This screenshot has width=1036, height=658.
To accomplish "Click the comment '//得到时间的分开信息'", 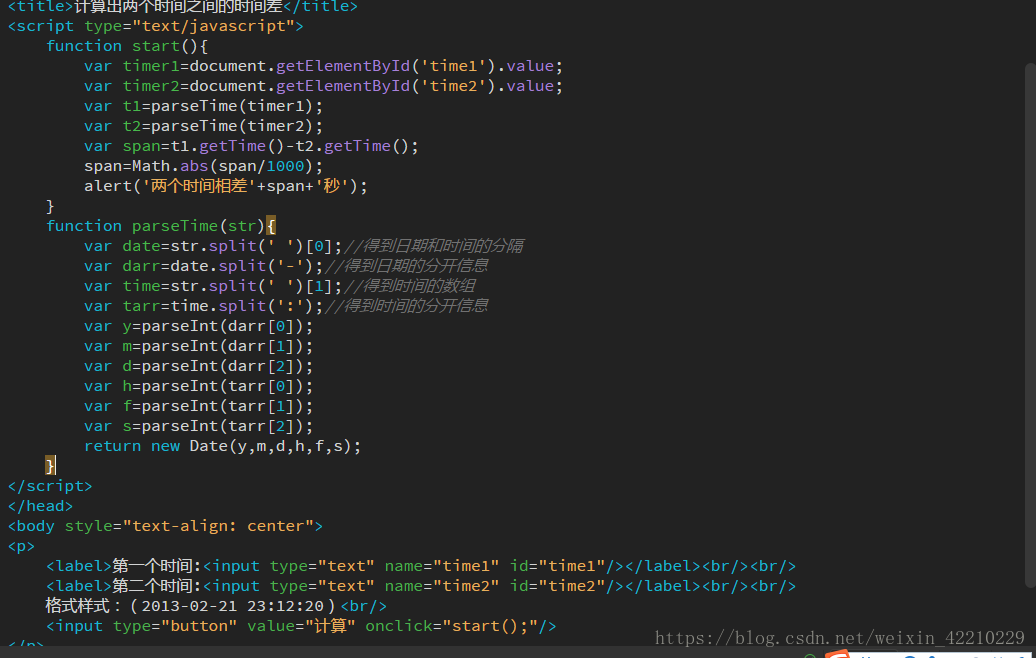I will [x=406, y=306].
